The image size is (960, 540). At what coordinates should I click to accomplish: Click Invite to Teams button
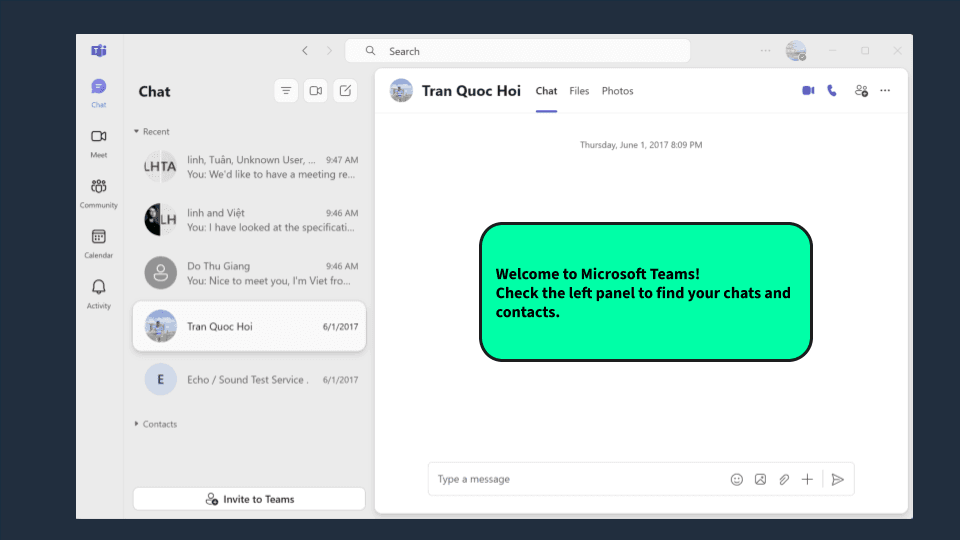tap(249, 499)
